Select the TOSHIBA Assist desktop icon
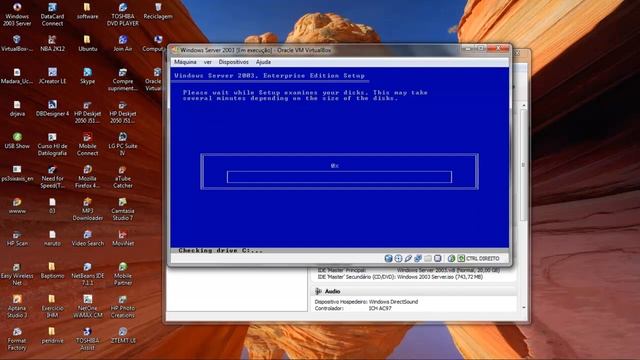This screenshot has width=640, height=360. pyautogui.click(x=87, y=339)
